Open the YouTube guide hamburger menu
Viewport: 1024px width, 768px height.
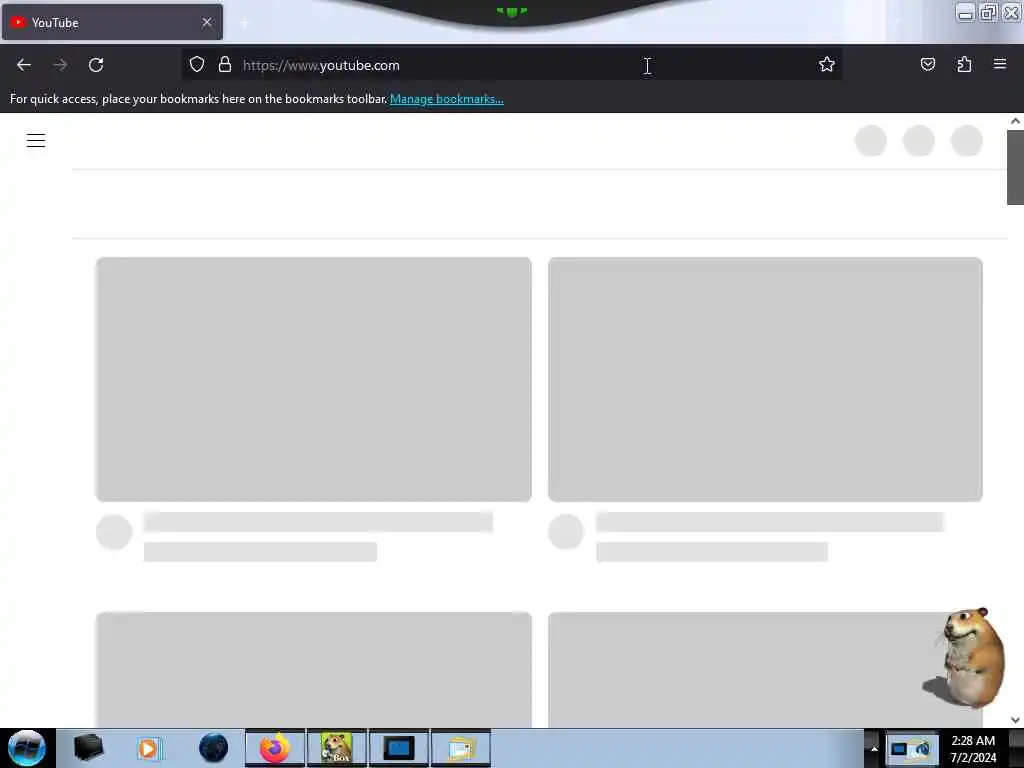point(36,140)
